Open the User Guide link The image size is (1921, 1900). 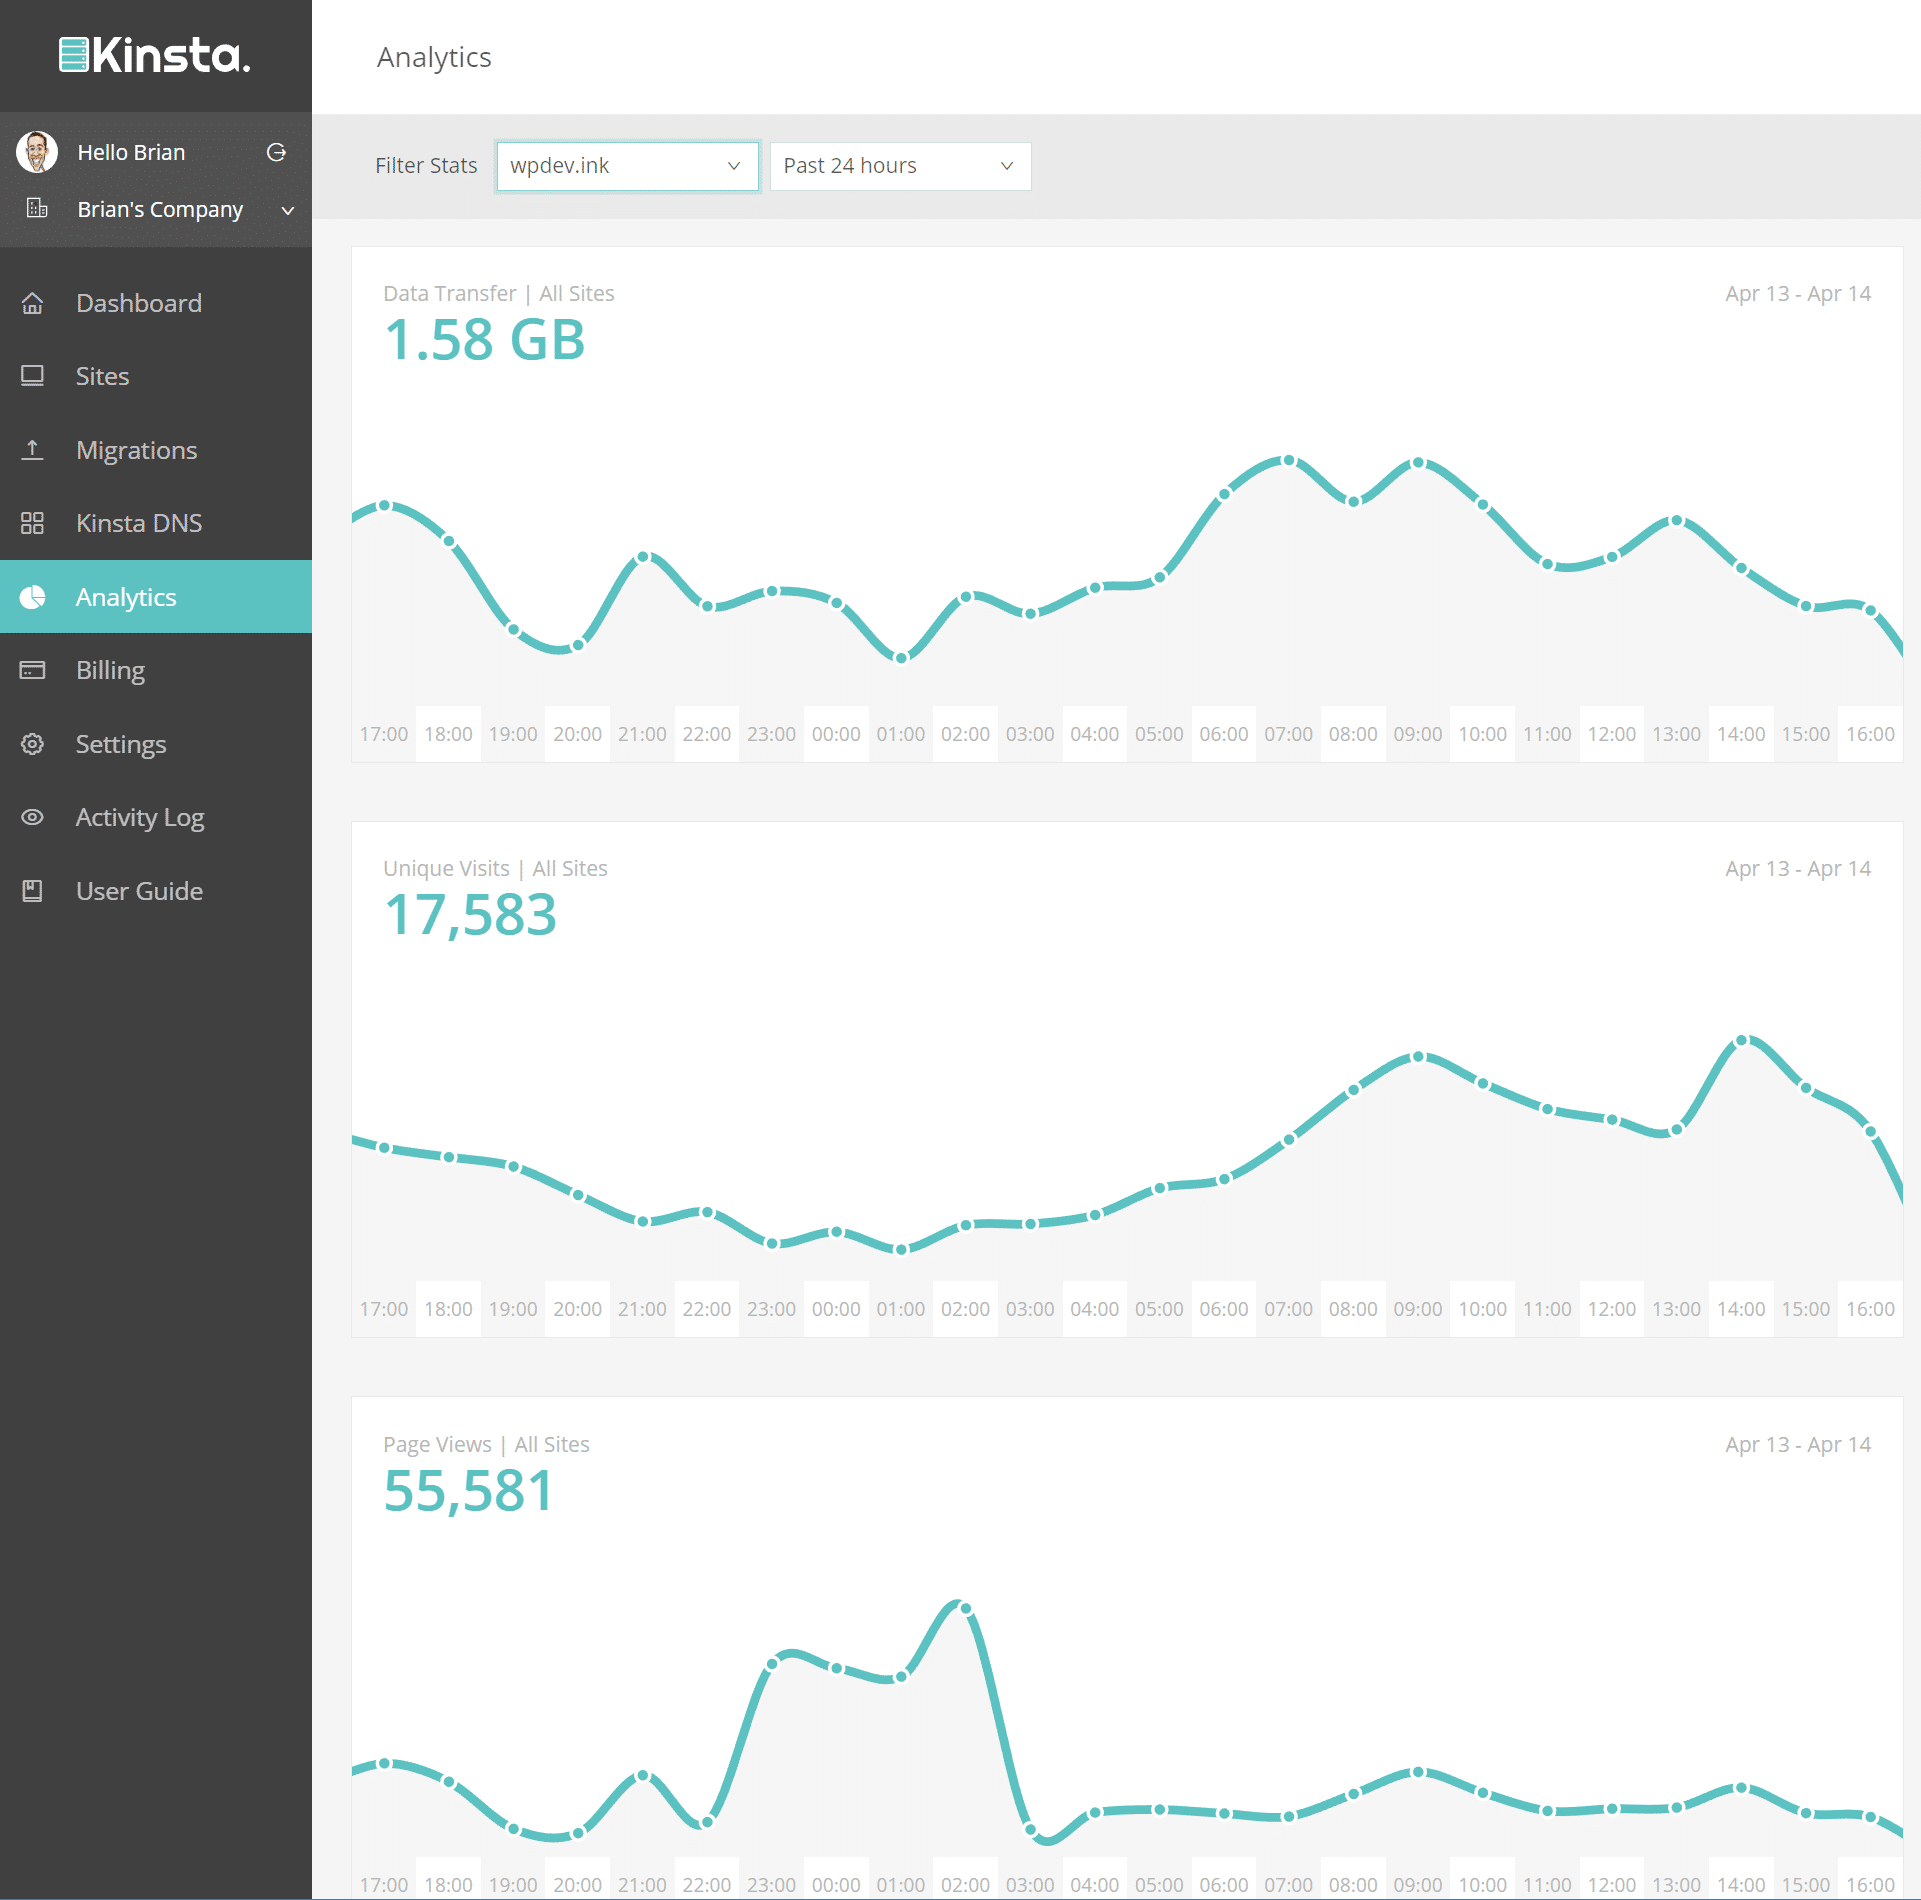click(x=139, y=891)
